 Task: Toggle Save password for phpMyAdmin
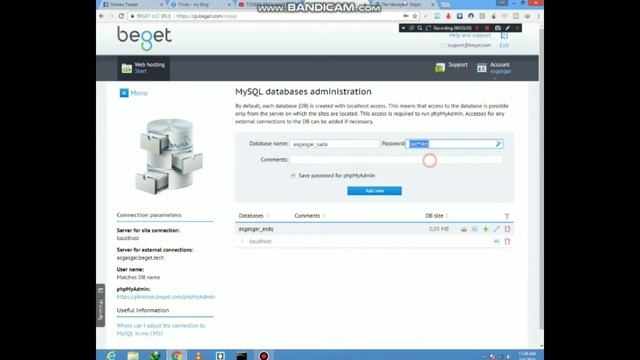click(x=293, y=176)
